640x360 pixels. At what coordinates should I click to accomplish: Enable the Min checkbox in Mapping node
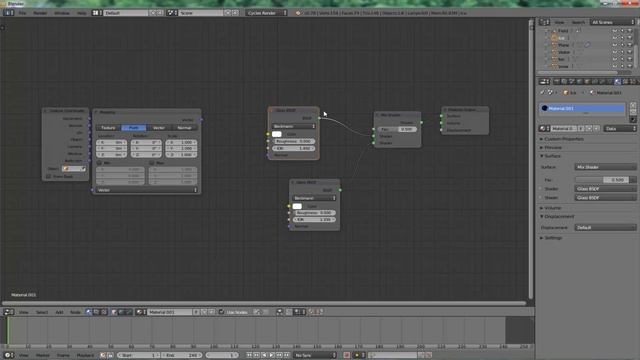(99, 163)
